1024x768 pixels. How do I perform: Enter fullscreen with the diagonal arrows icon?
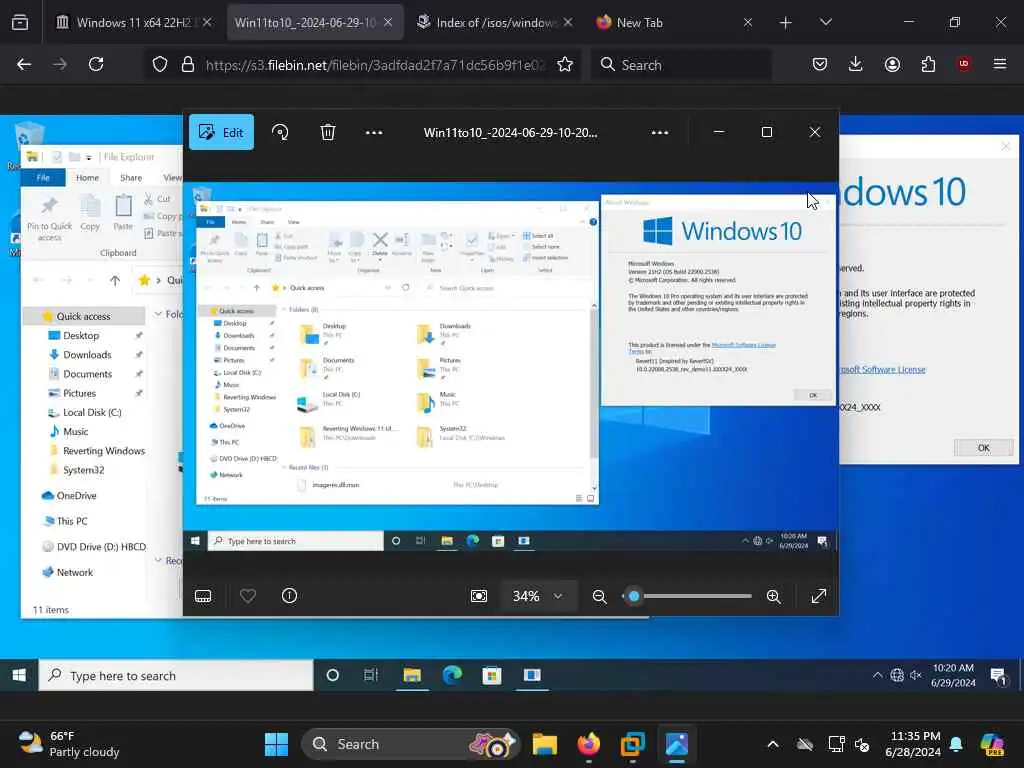click(x=818, y=596)
